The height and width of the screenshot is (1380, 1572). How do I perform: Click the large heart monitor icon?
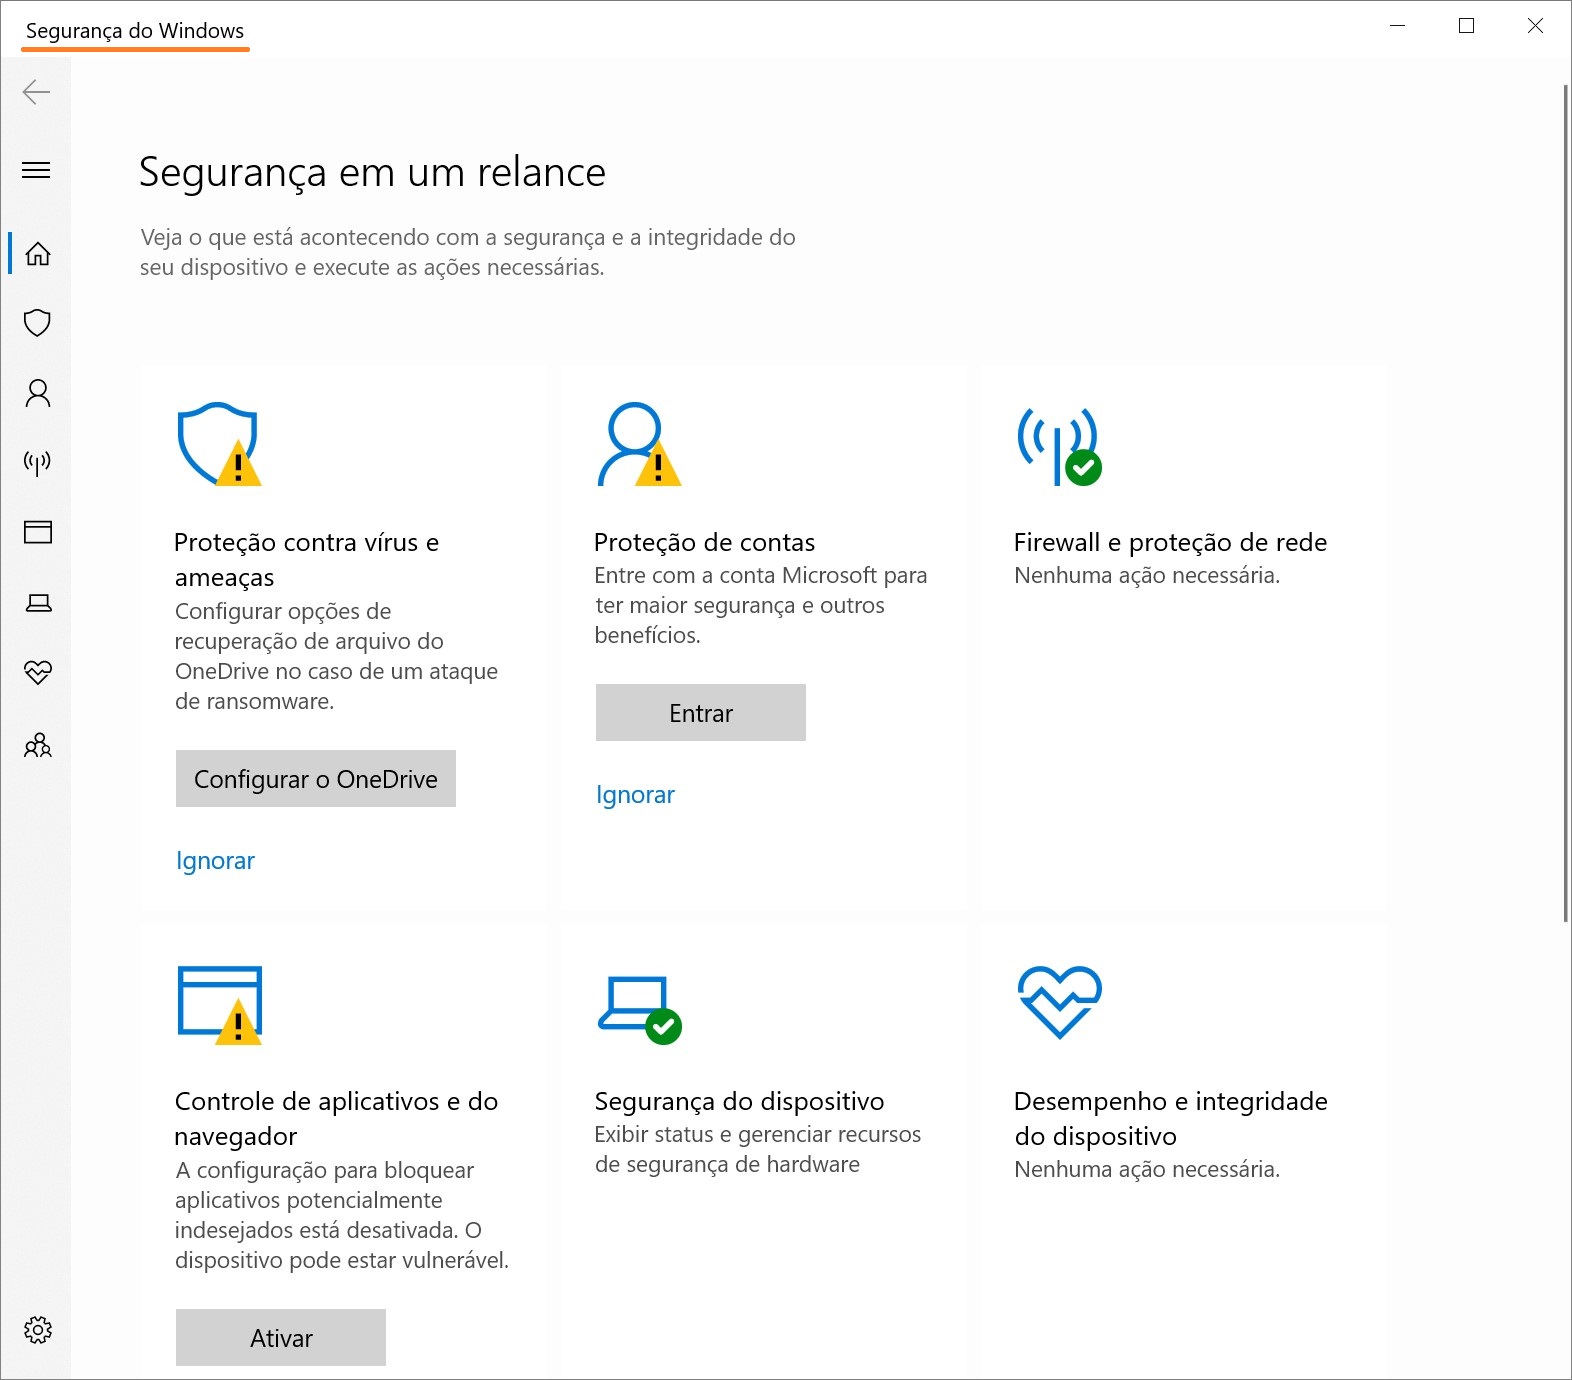(x=1059, y=1002)
